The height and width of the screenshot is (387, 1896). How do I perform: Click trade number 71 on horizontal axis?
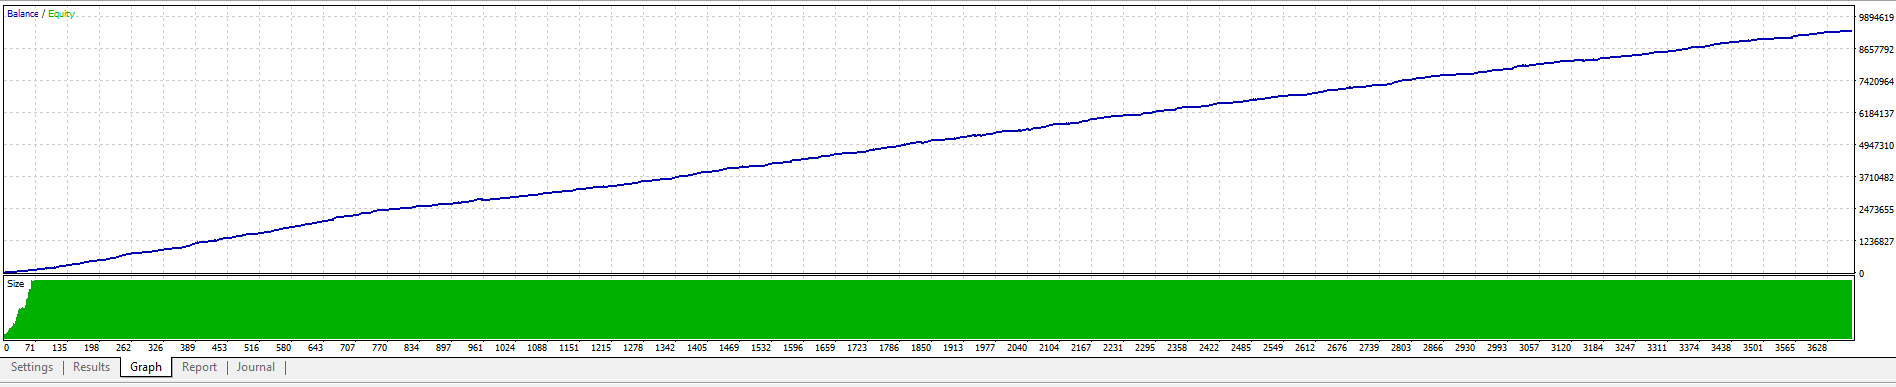pyautogui.click(x=30, y=348)
